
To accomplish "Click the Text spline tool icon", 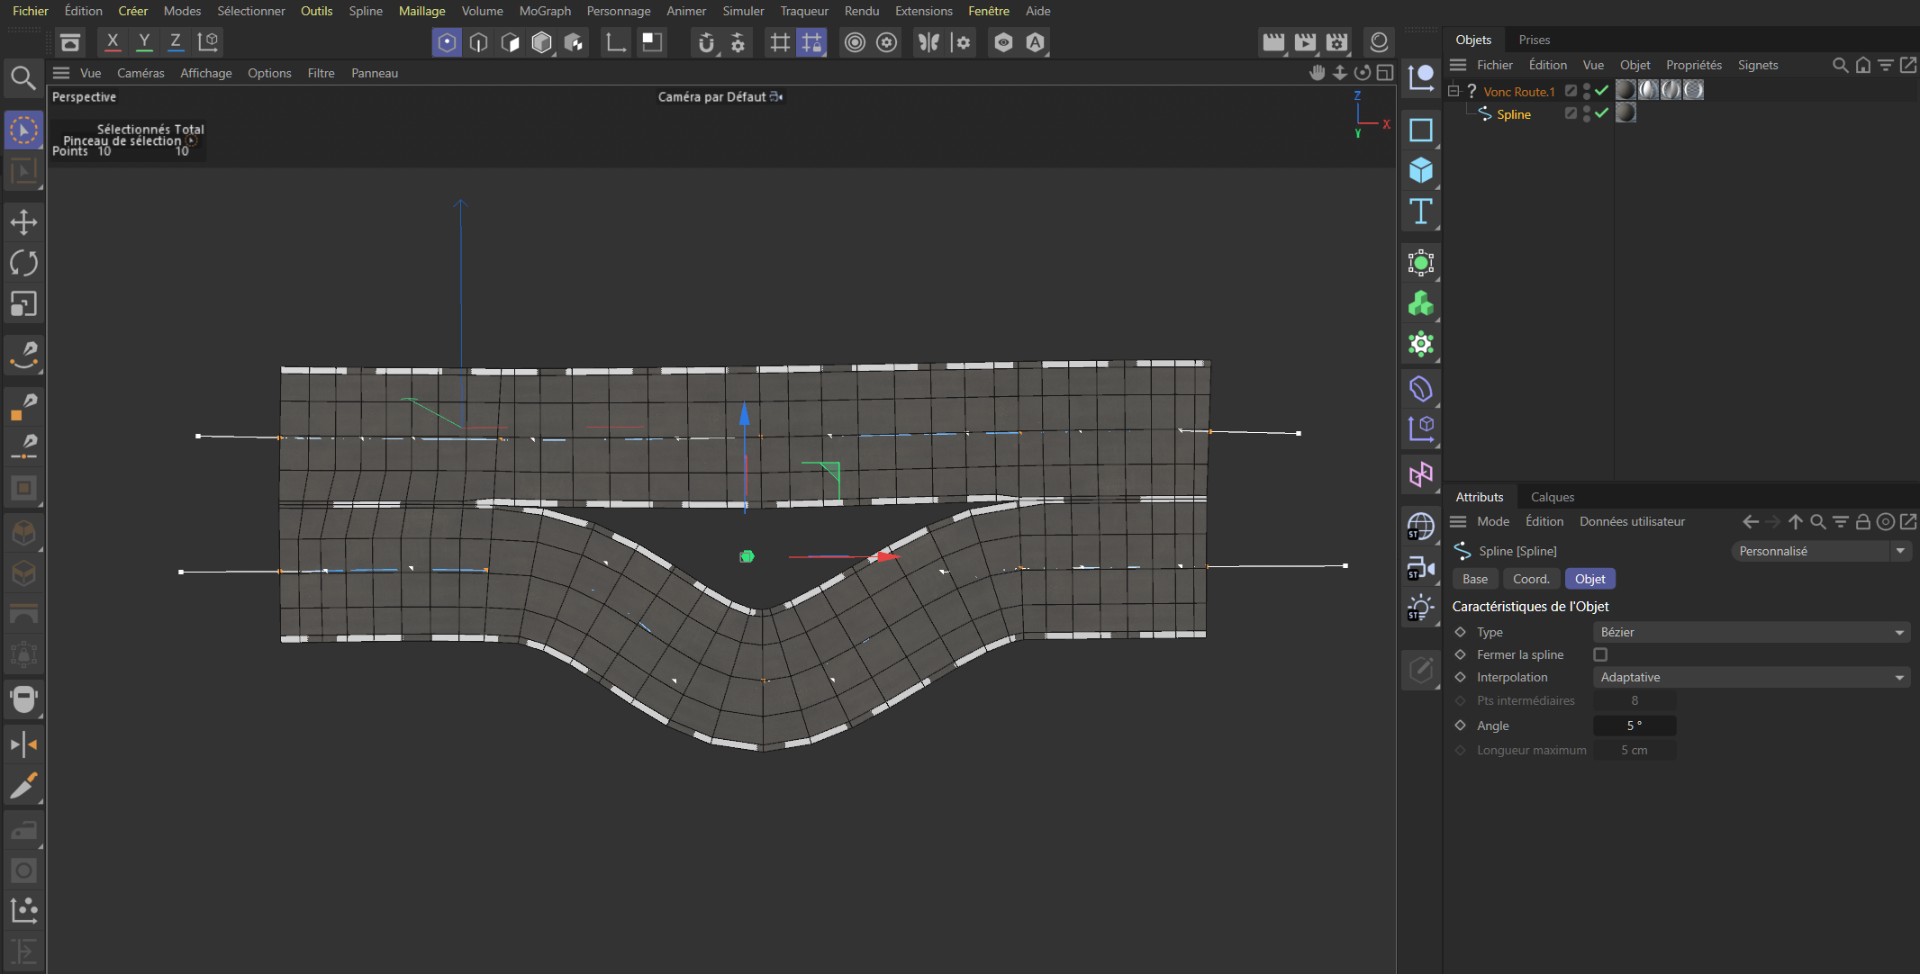I will point(1420,212).
